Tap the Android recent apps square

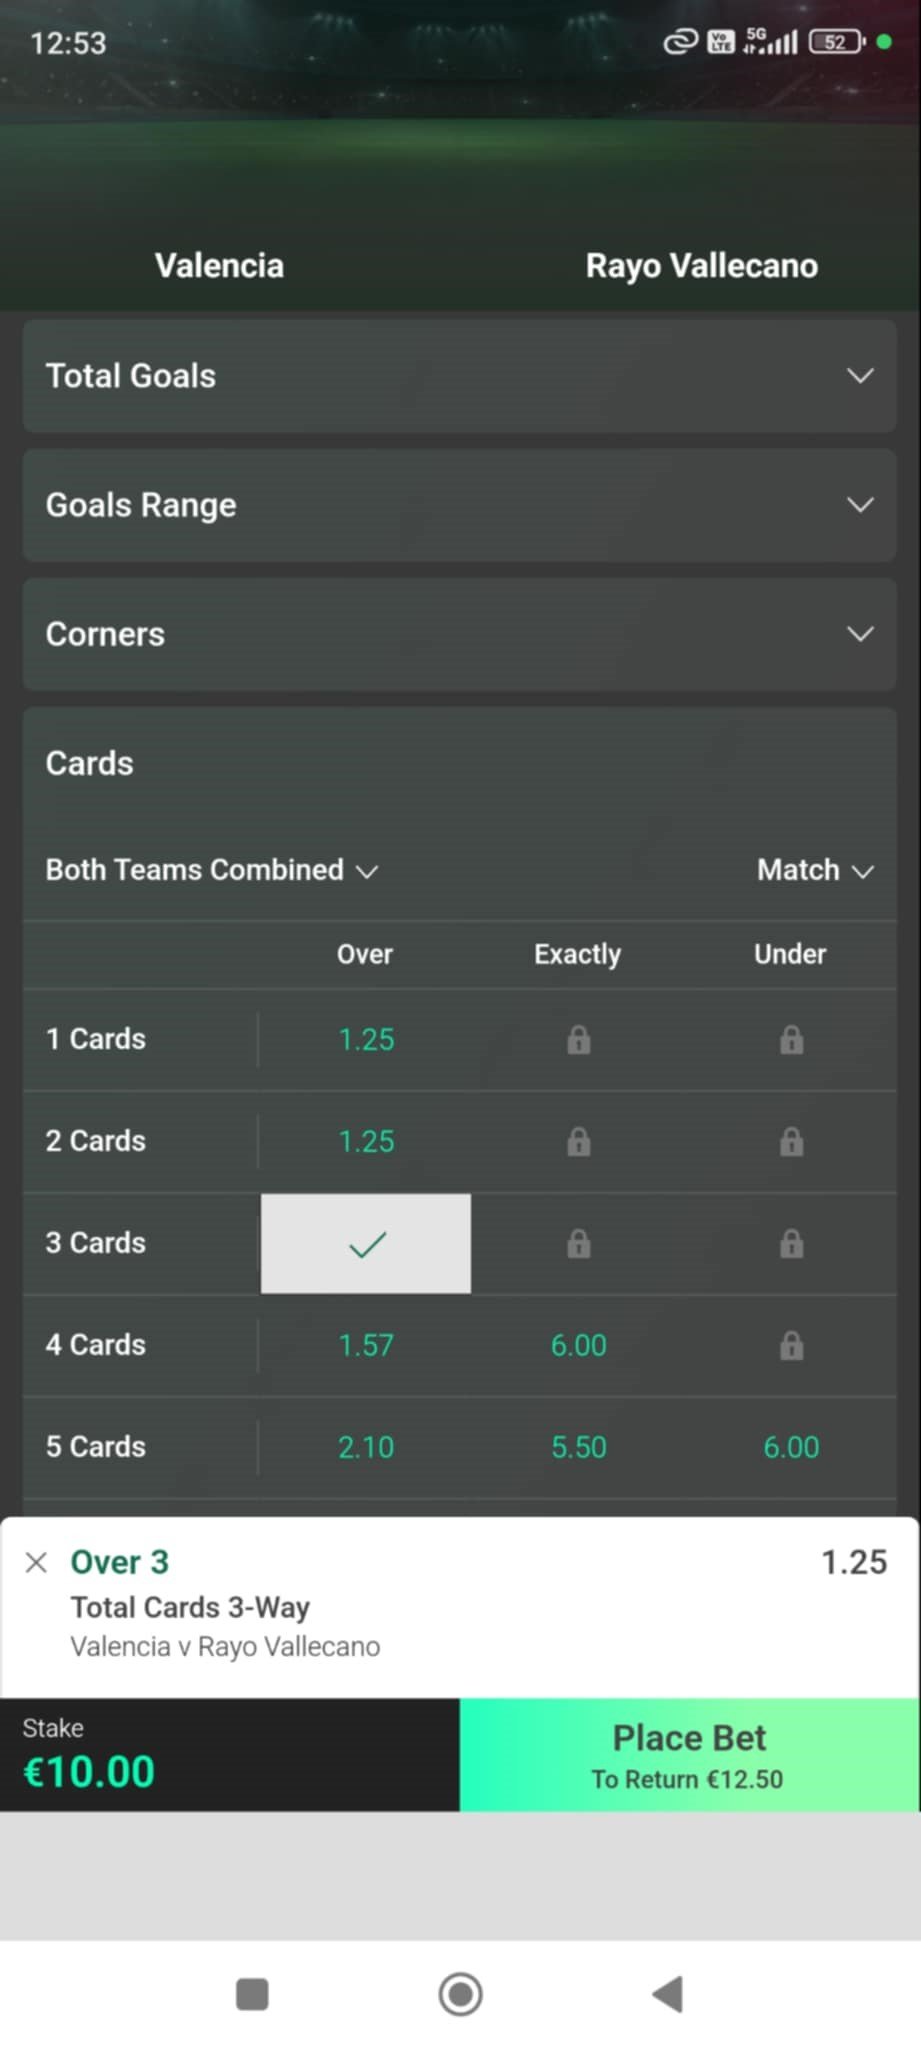pyautogui.click(x=252, y=1994)
